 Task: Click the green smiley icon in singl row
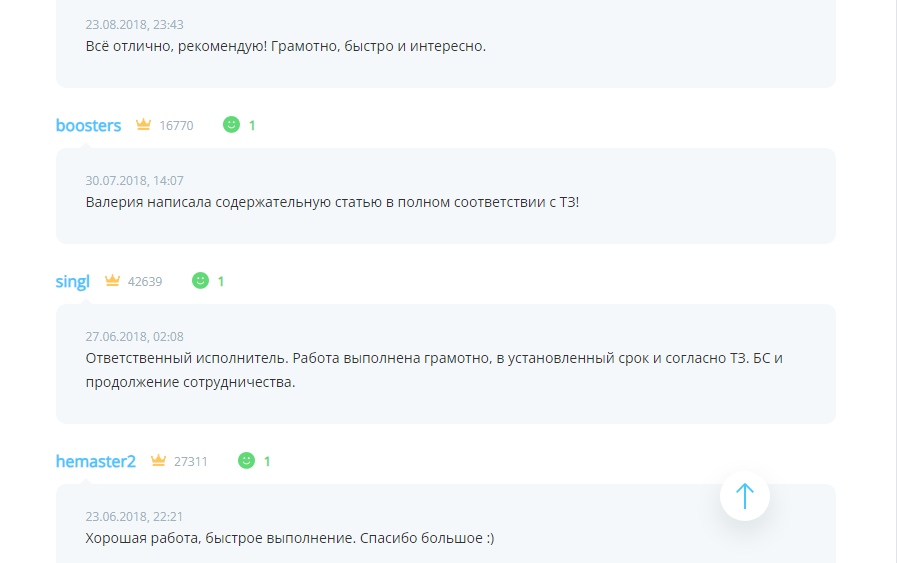point(200,280)
